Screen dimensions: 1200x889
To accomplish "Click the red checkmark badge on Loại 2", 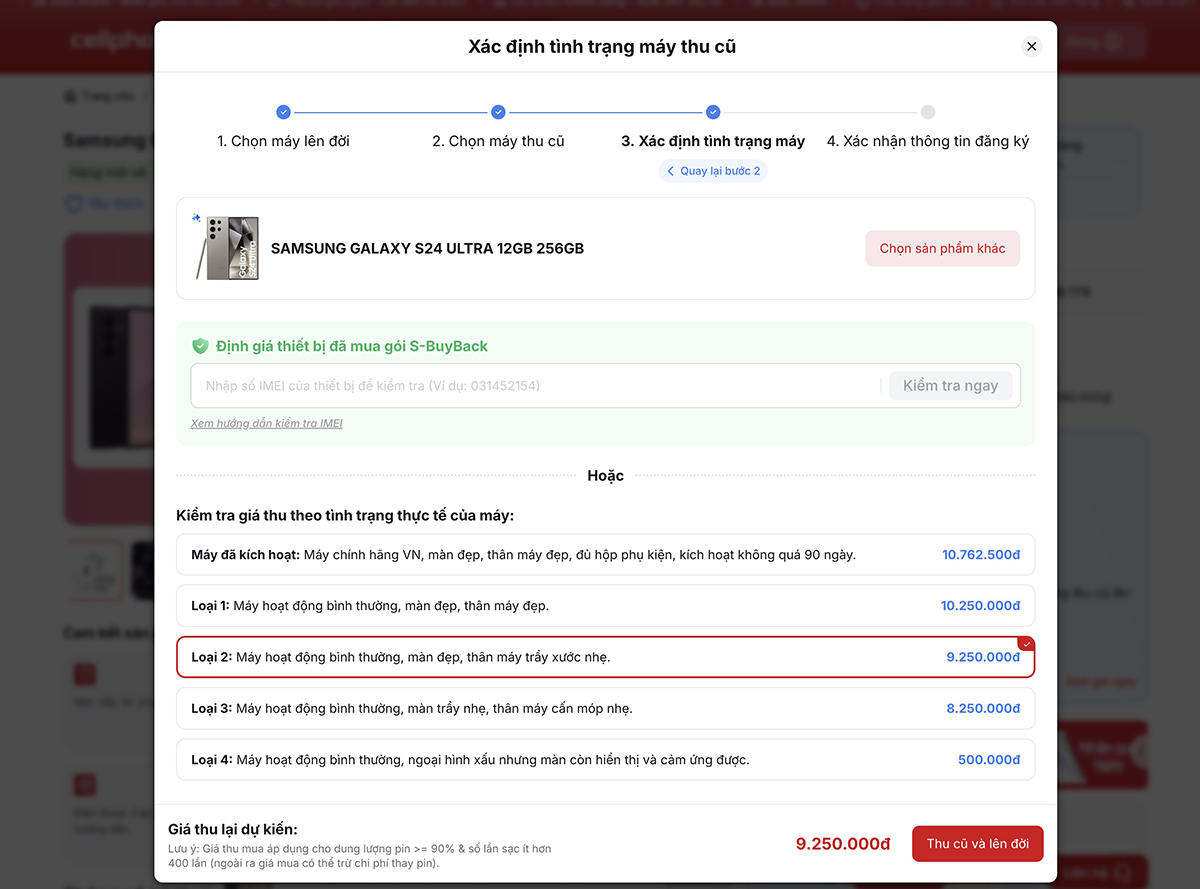I will pyautogui.click(x=1025, y=644).
